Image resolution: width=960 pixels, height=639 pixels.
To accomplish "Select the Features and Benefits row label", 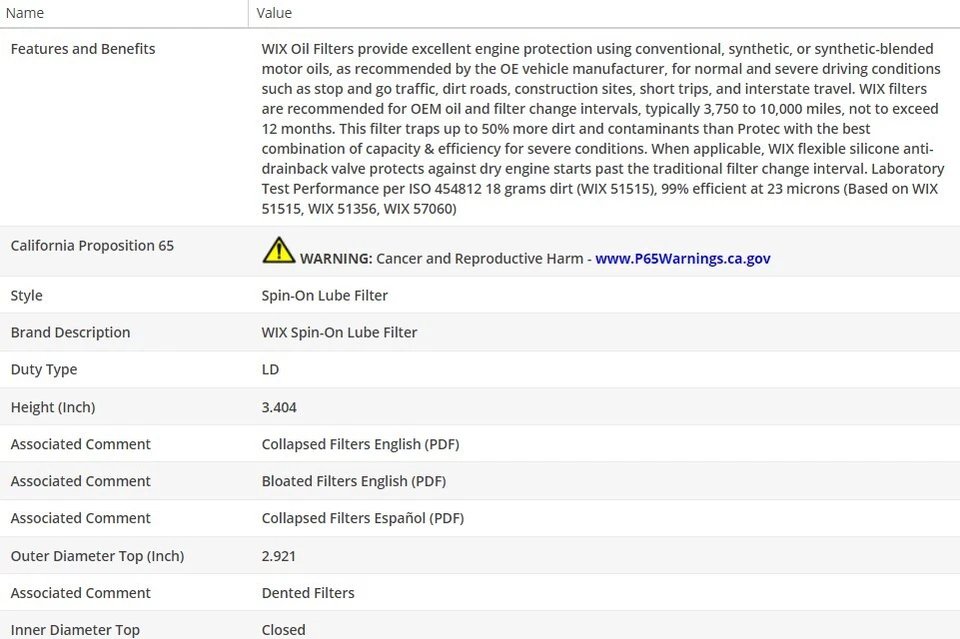I will pyautogui.click(x=83, y=49).
